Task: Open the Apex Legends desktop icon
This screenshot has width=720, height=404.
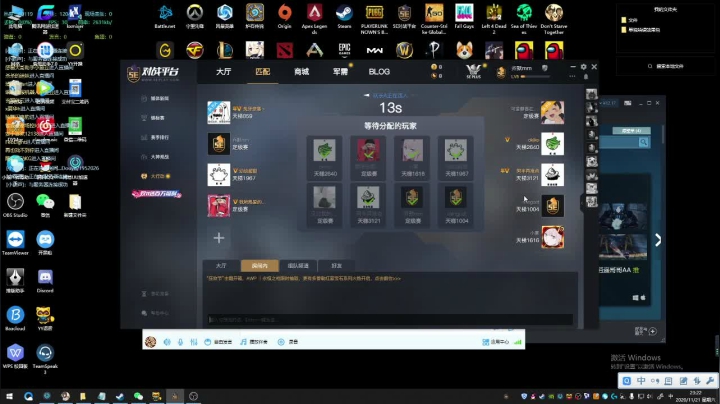Action: pyautogui.click(x=315, y=19)
